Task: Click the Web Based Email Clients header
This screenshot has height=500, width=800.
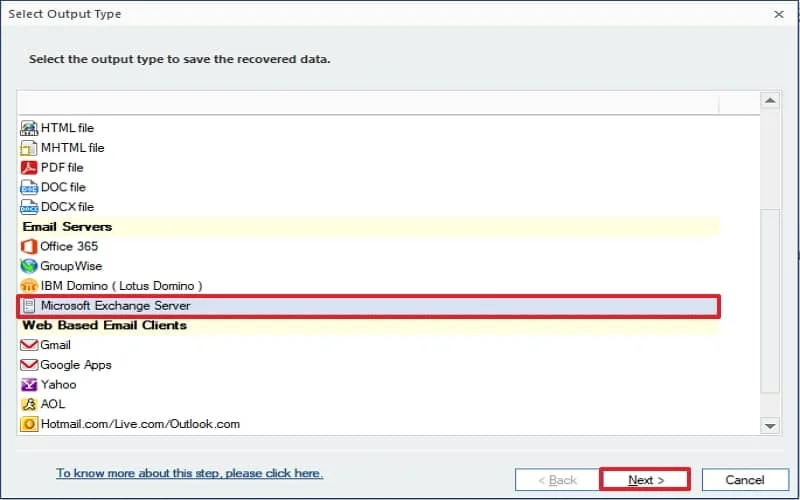Action: 368,326
